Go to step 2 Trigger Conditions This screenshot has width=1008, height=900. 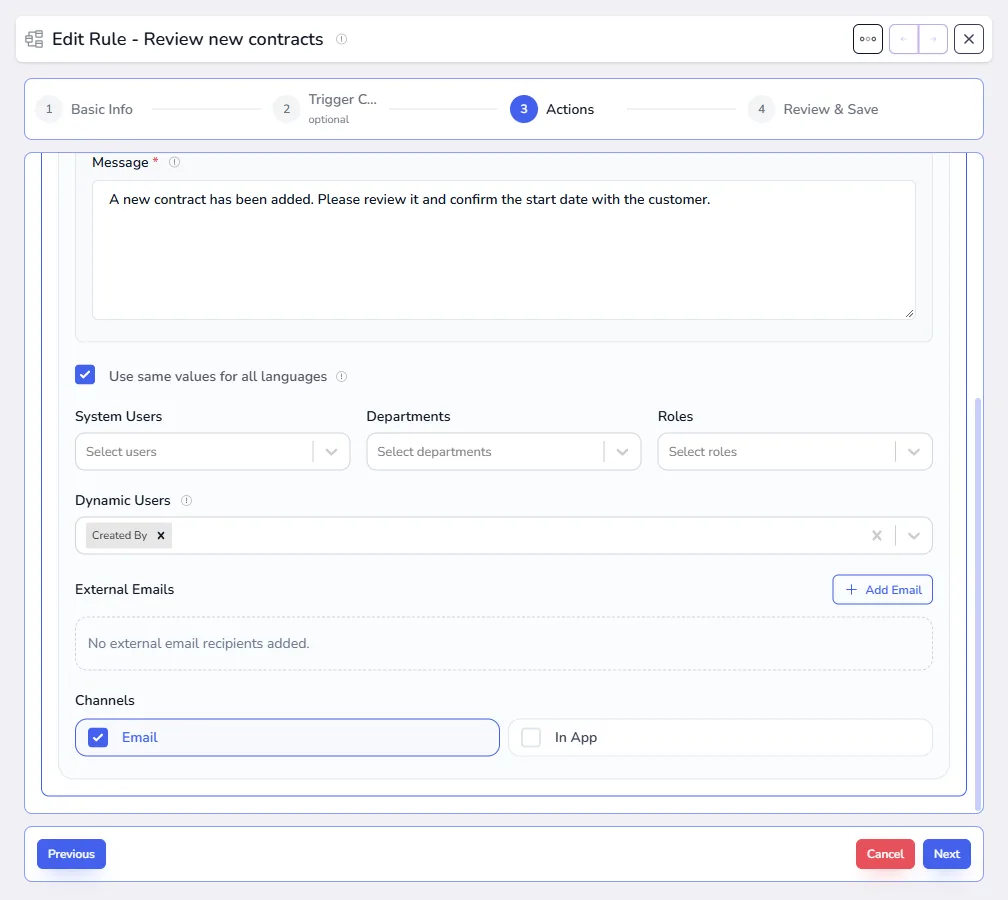click(x=325, y=109)
